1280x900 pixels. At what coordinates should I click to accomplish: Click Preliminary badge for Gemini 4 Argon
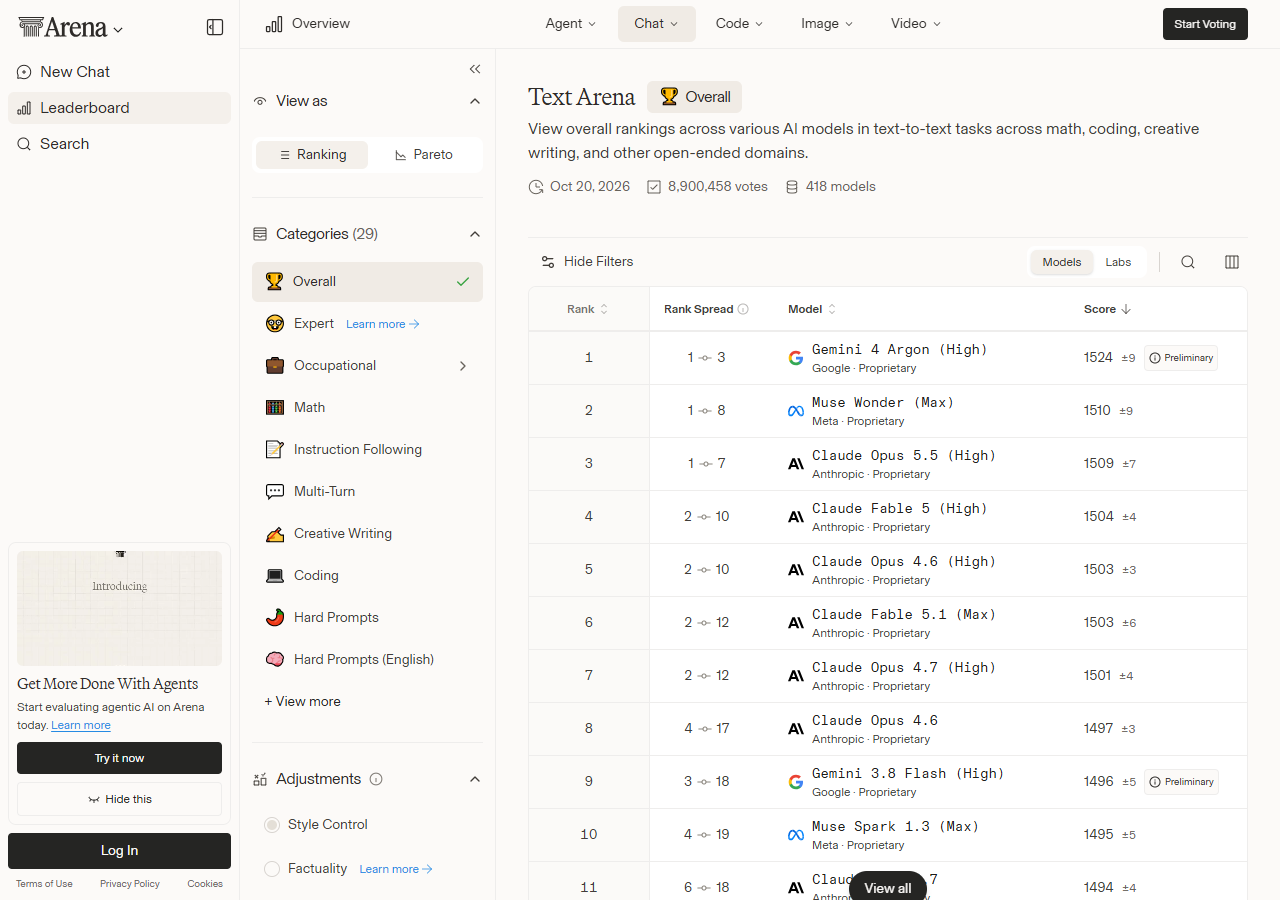pyautogui.click(x=1181, y=358)
